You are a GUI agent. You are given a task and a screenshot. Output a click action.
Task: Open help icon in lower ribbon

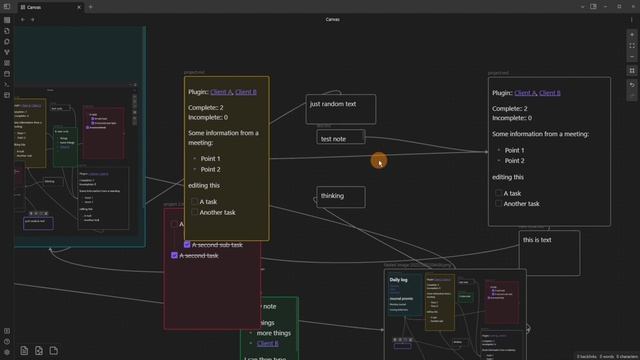(7, 342)
